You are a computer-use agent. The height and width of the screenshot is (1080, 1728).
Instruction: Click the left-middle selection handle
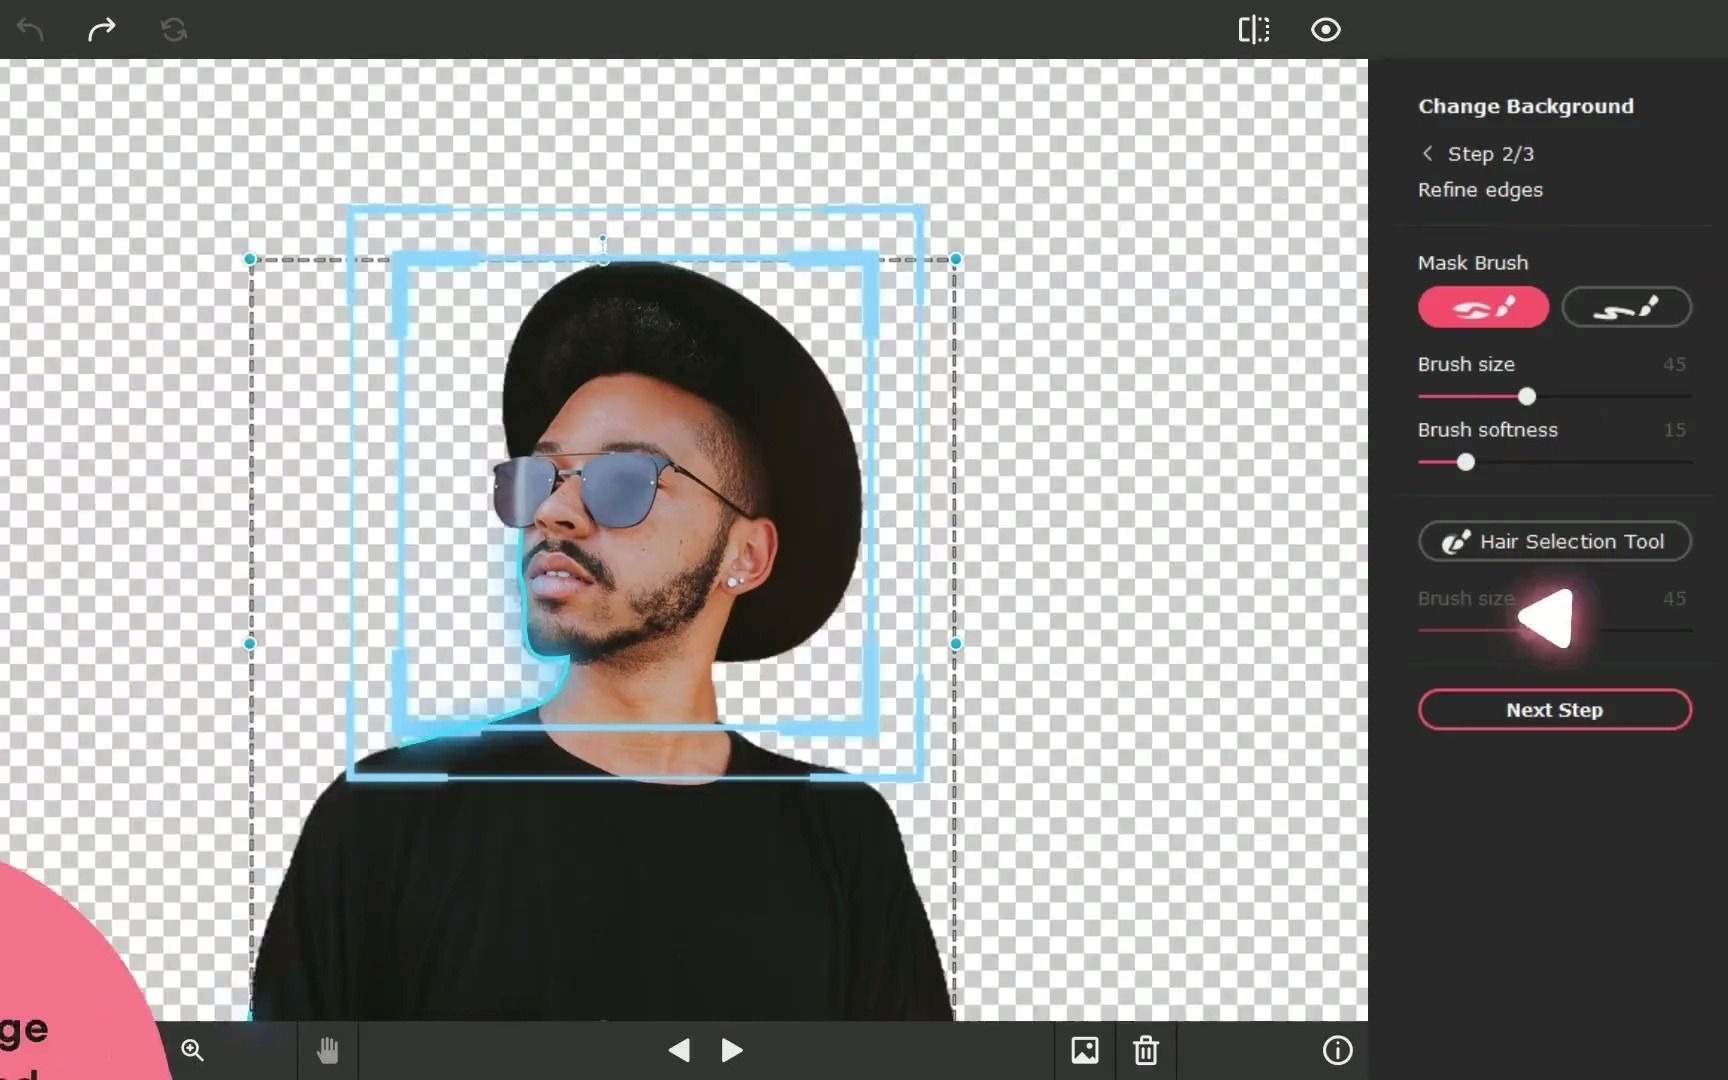click(x=250, y=644)
